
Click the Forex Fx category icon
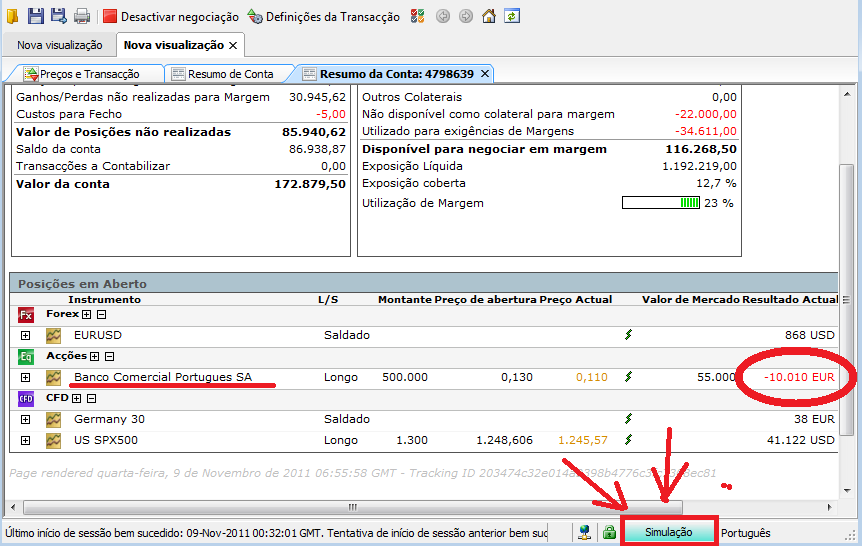(x=26, y=315)
